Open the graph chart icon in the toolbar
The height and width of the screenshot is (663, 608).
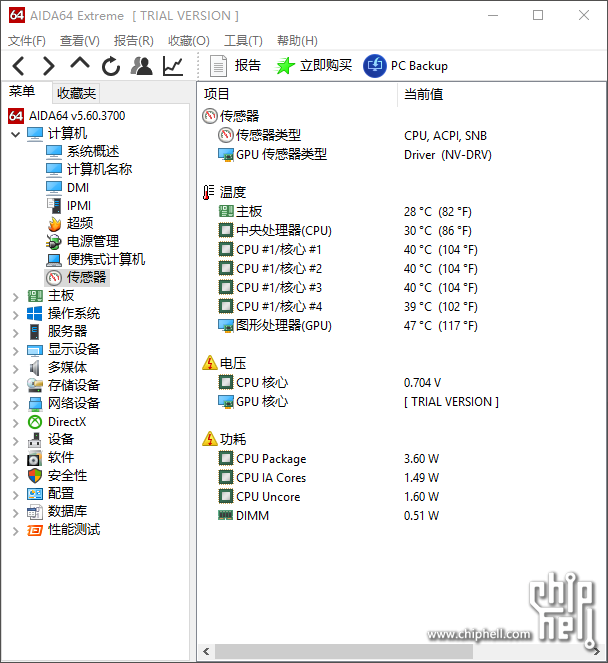point(173,66)
